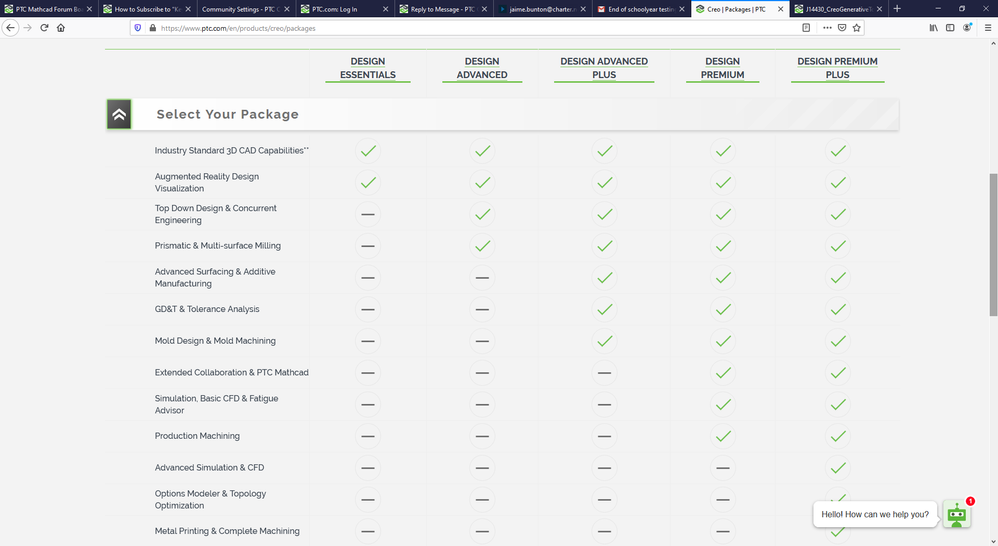Save page to Pocket

[x=841, y=28]
